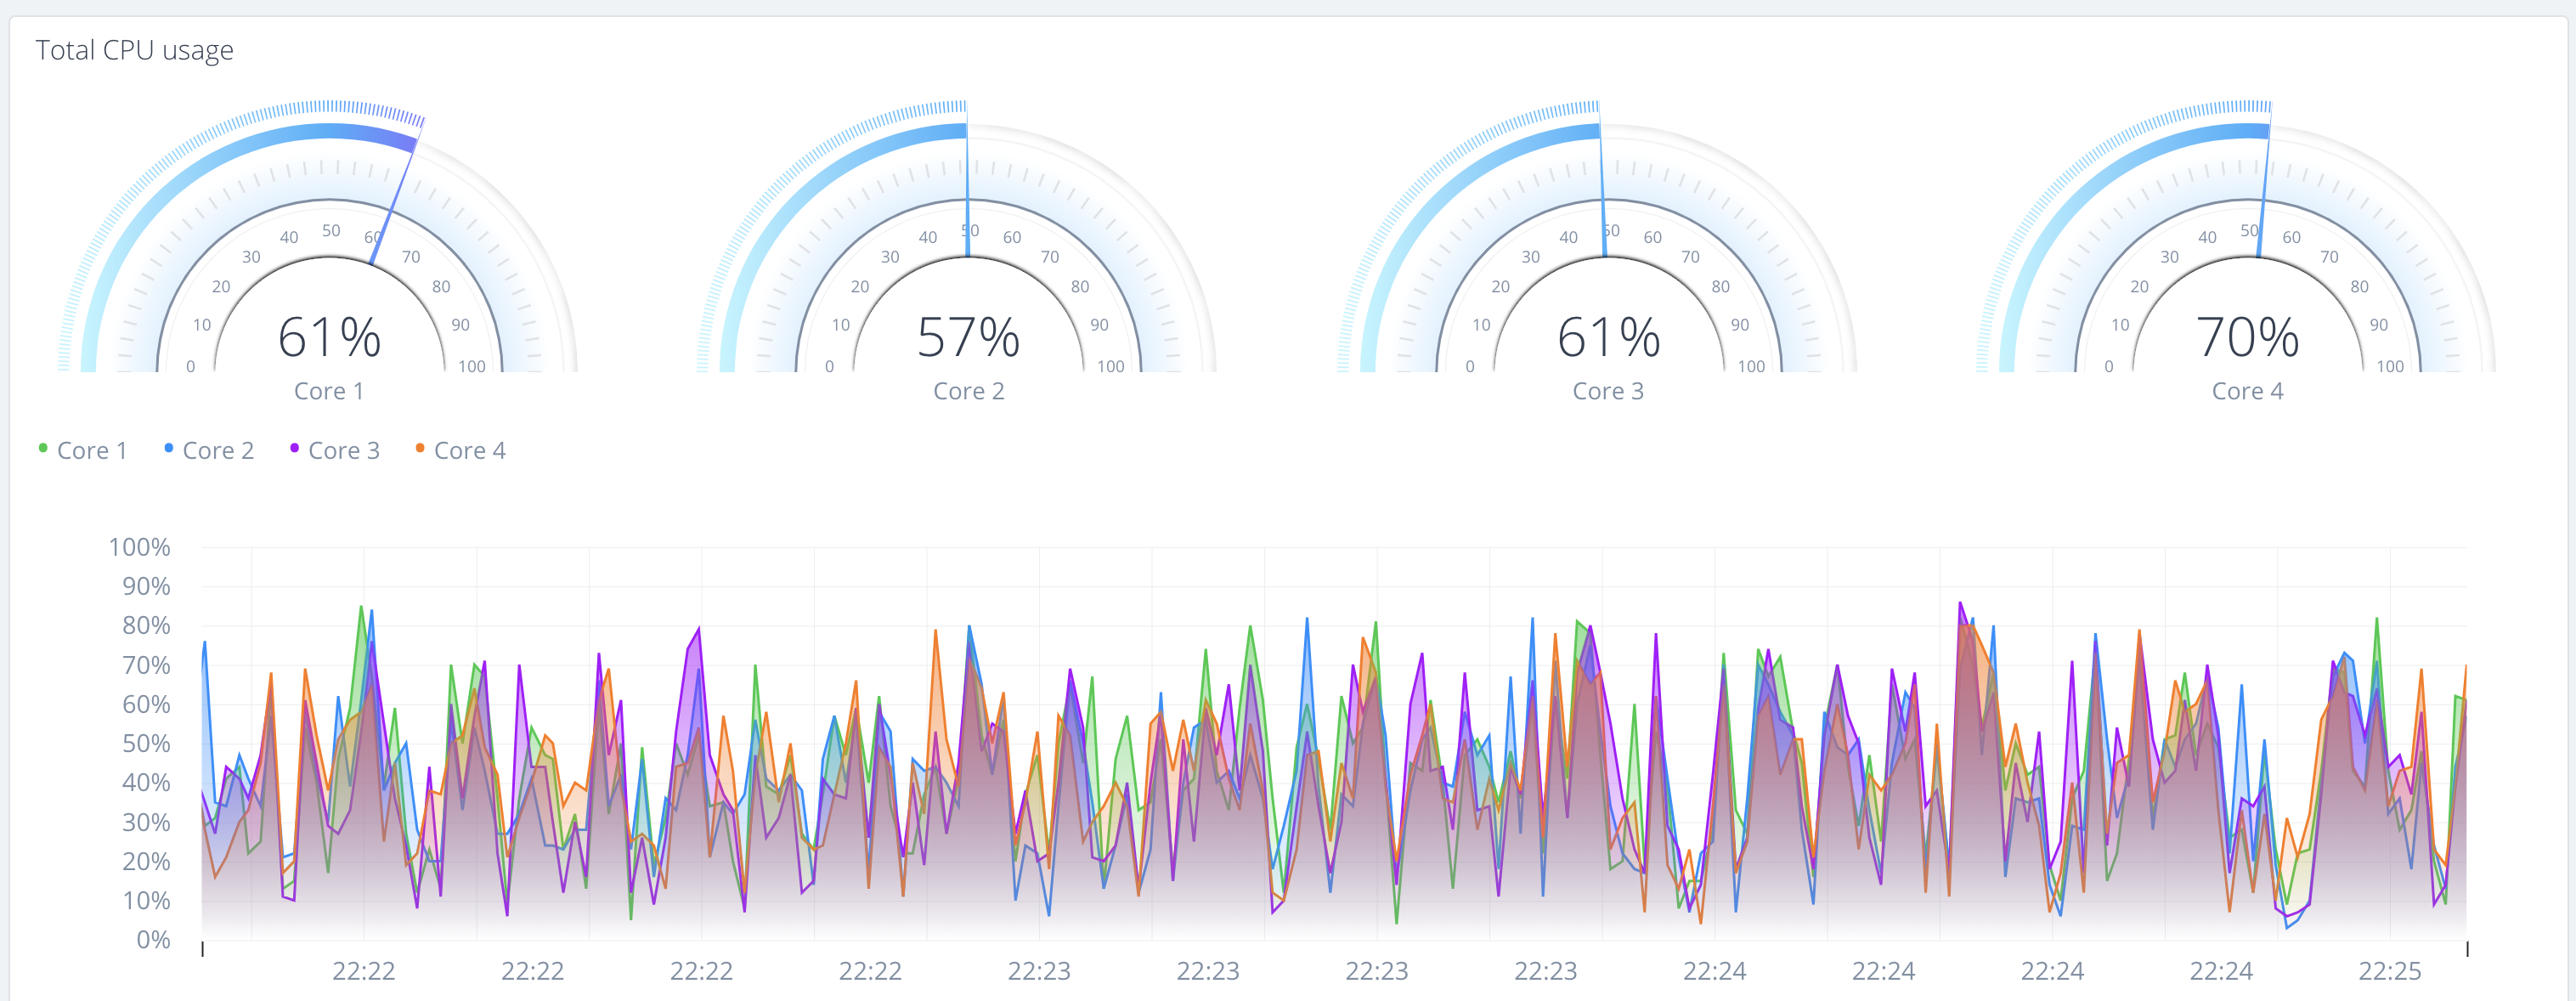The image size is (2576, 1001).
Task: Click the 60% label on chart y-axis
Action: click(146, 704)
